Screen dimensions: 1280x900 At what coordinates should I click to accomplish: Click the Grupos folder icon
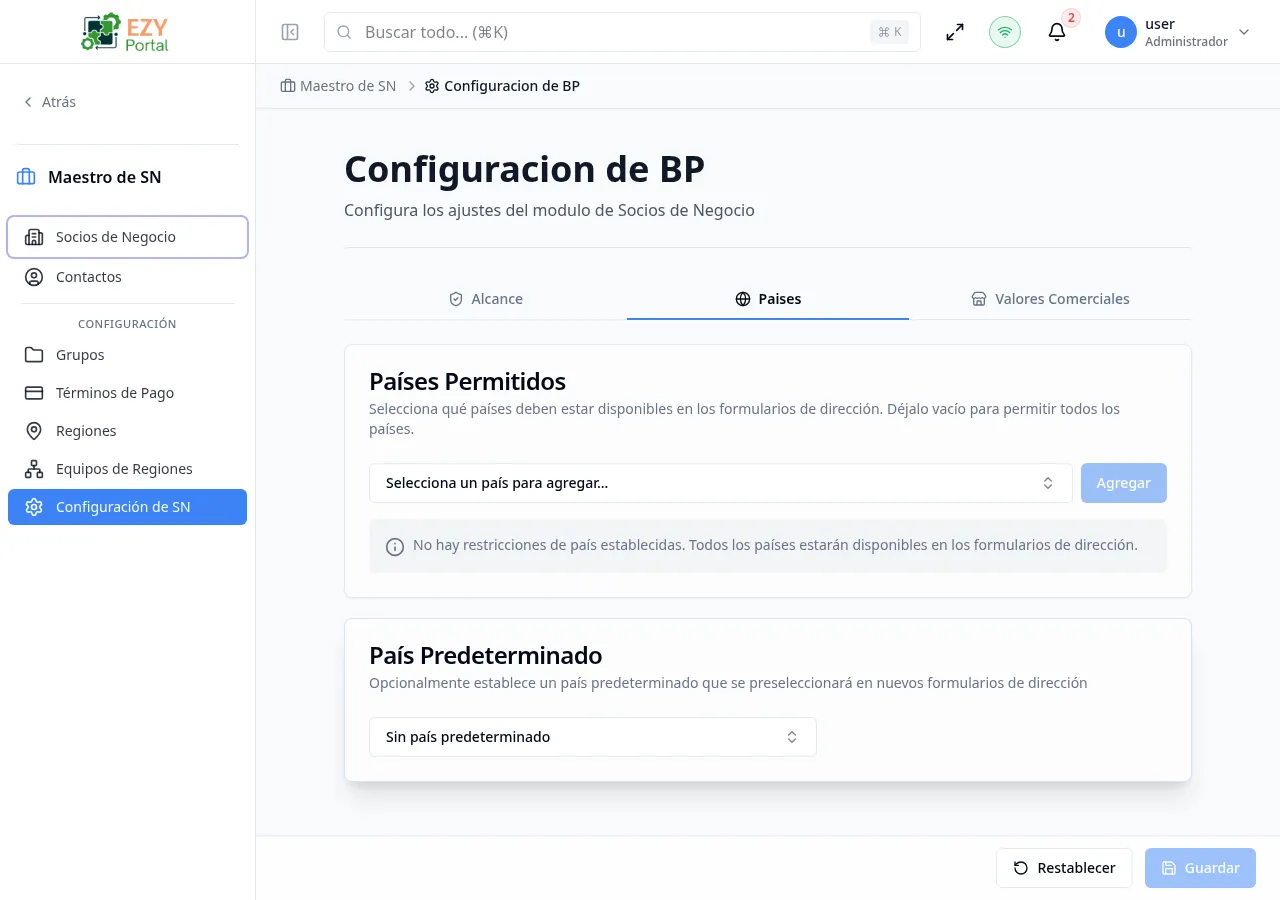[34, 355]
